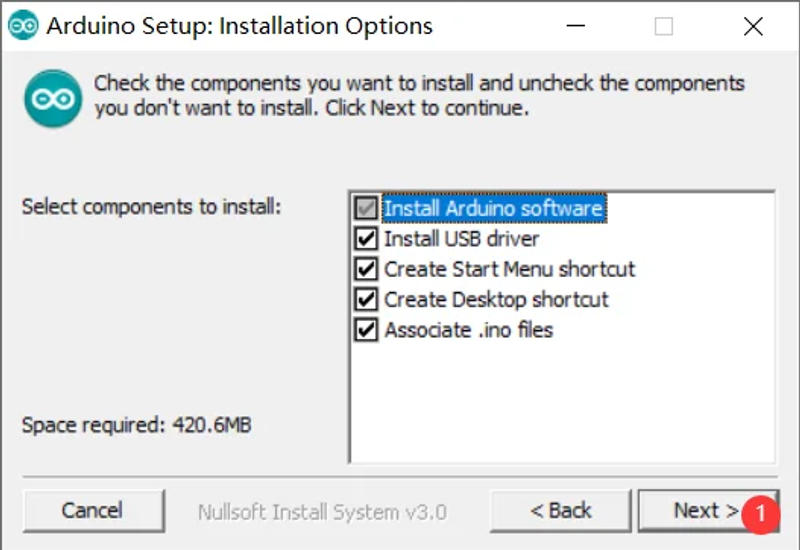Click the grayed-out maximize window button

[x=664, y=27]
